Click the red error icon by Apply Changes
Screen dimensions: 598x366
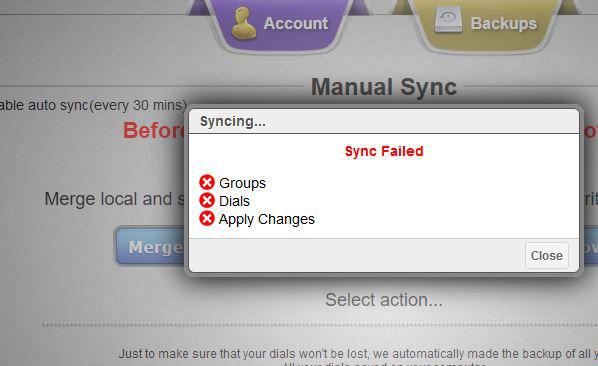[x=207, y=218]
